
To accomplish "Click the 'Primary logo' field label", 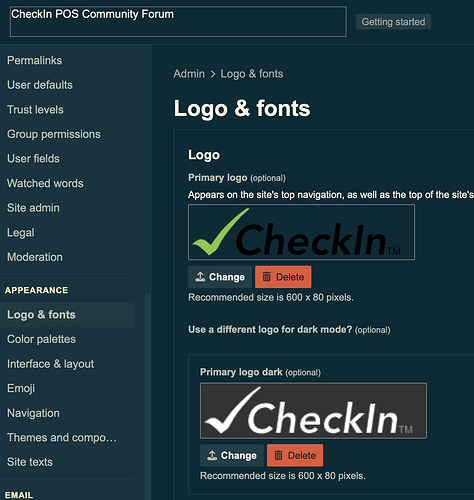I will point(217,178).
